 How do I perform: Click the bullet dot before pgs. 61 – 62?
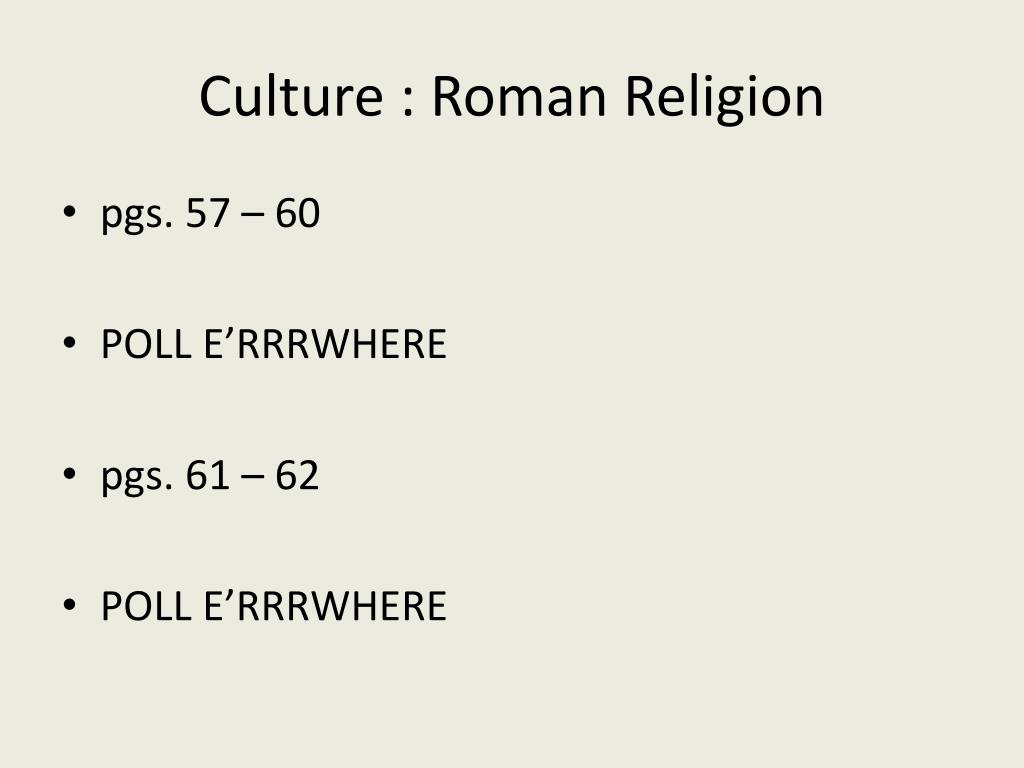click(69, 473)
